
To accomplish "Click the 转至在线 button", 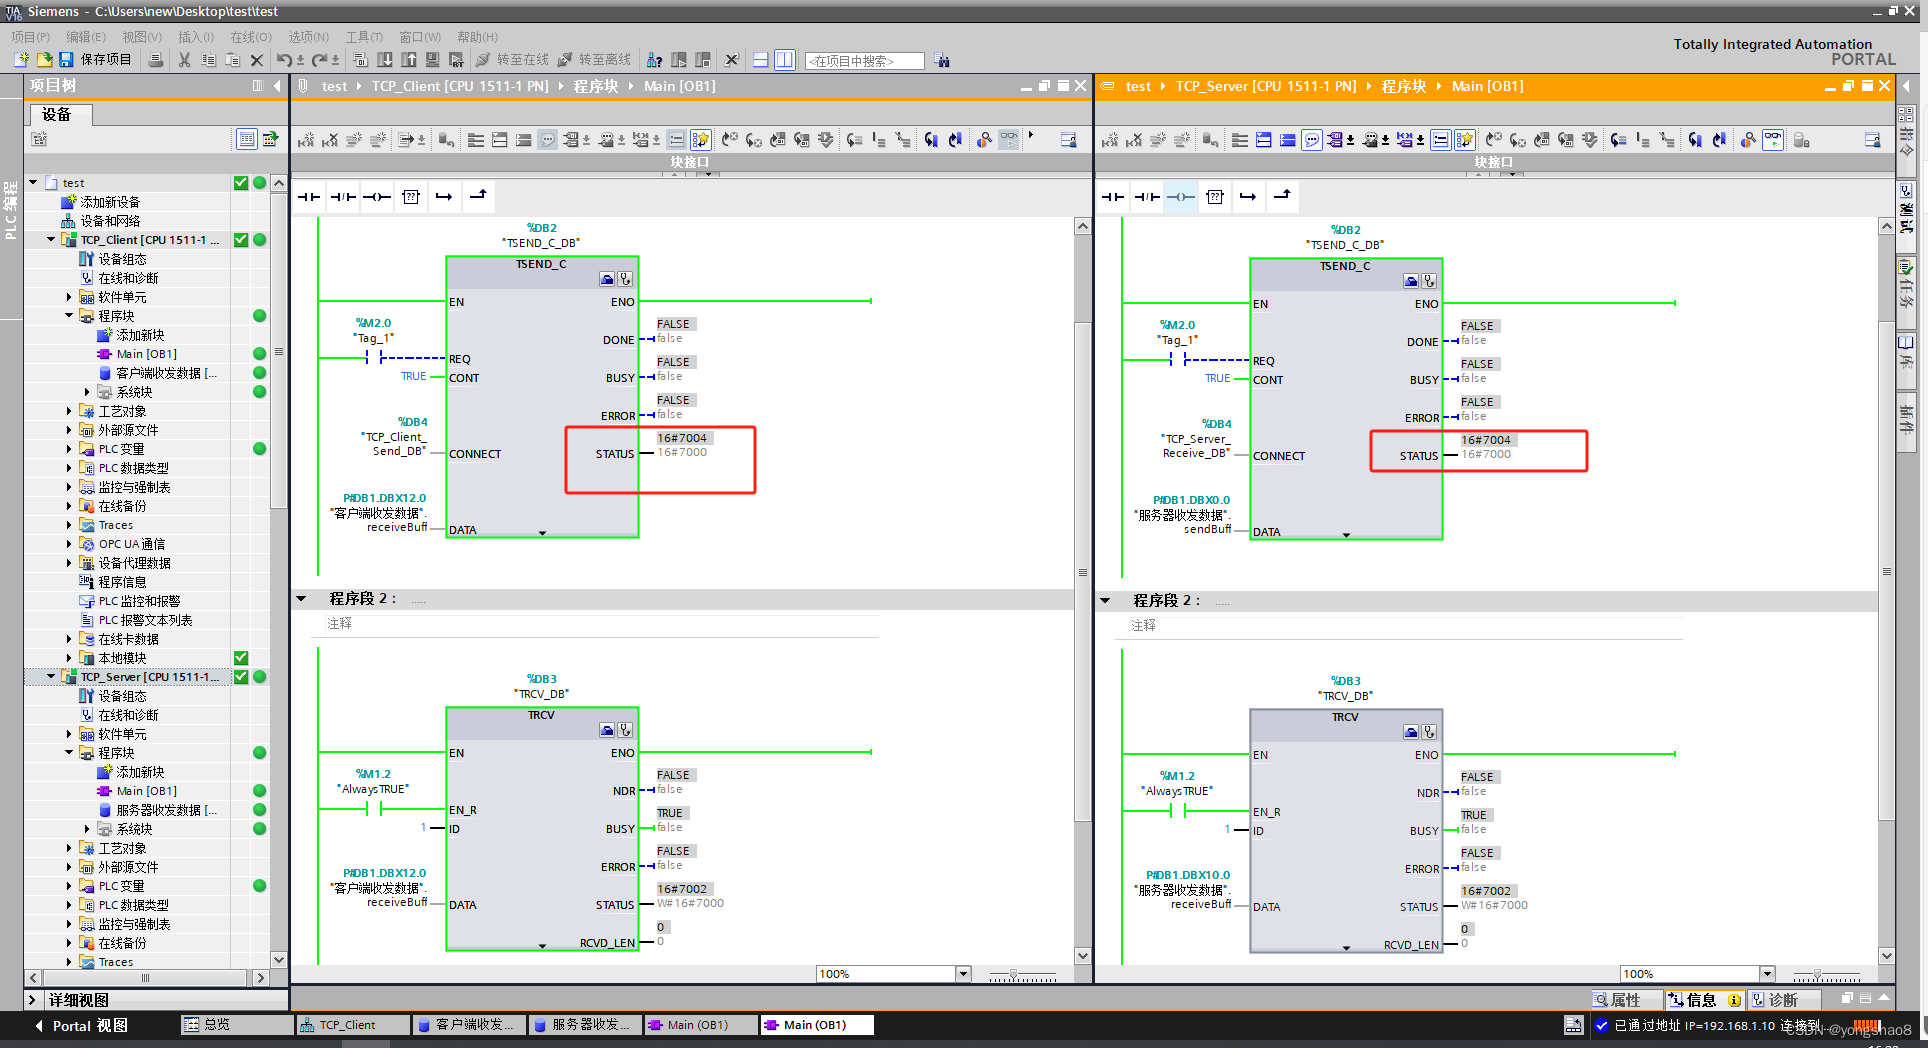I will 513,60.
